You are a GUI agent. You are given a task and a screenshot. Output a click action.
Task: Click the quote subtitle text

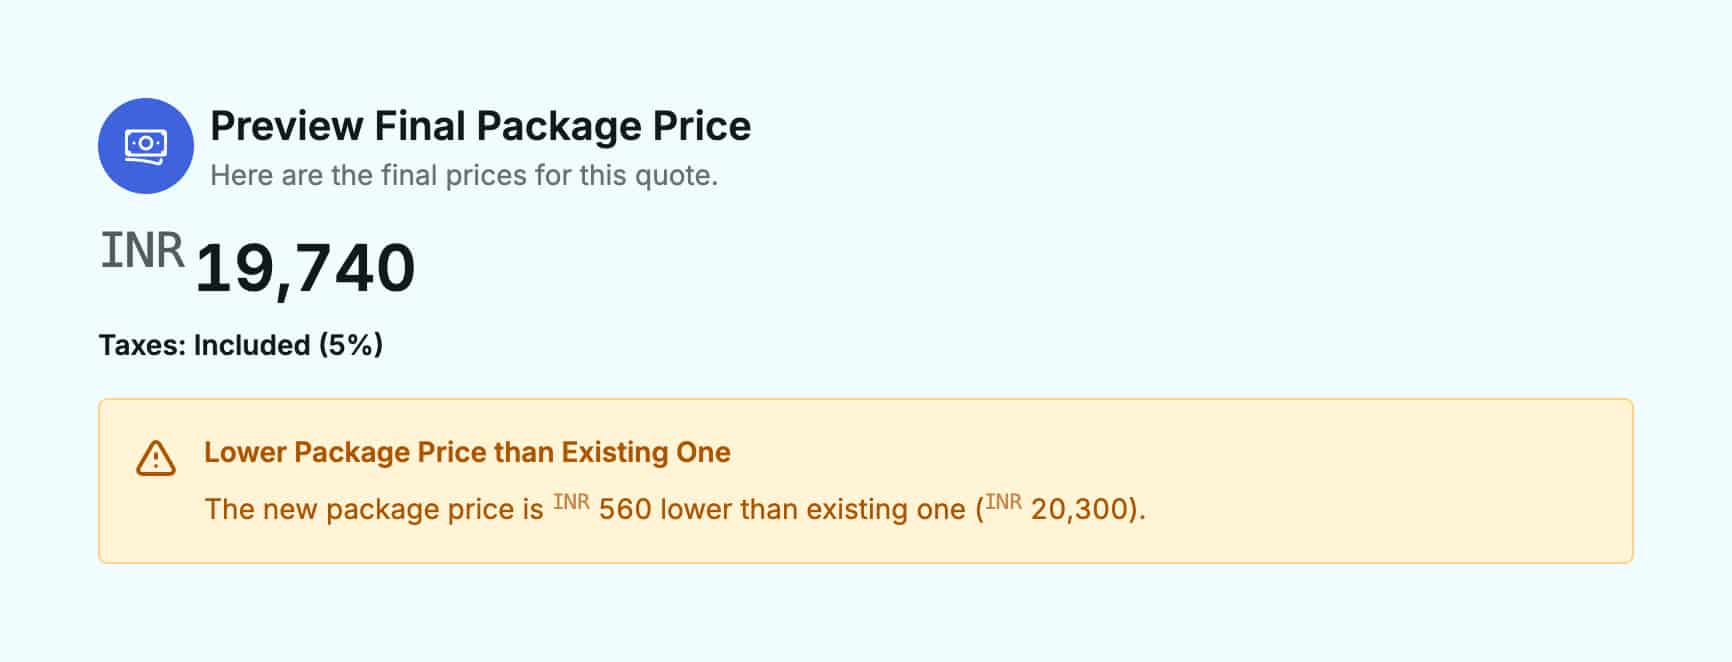463,174
